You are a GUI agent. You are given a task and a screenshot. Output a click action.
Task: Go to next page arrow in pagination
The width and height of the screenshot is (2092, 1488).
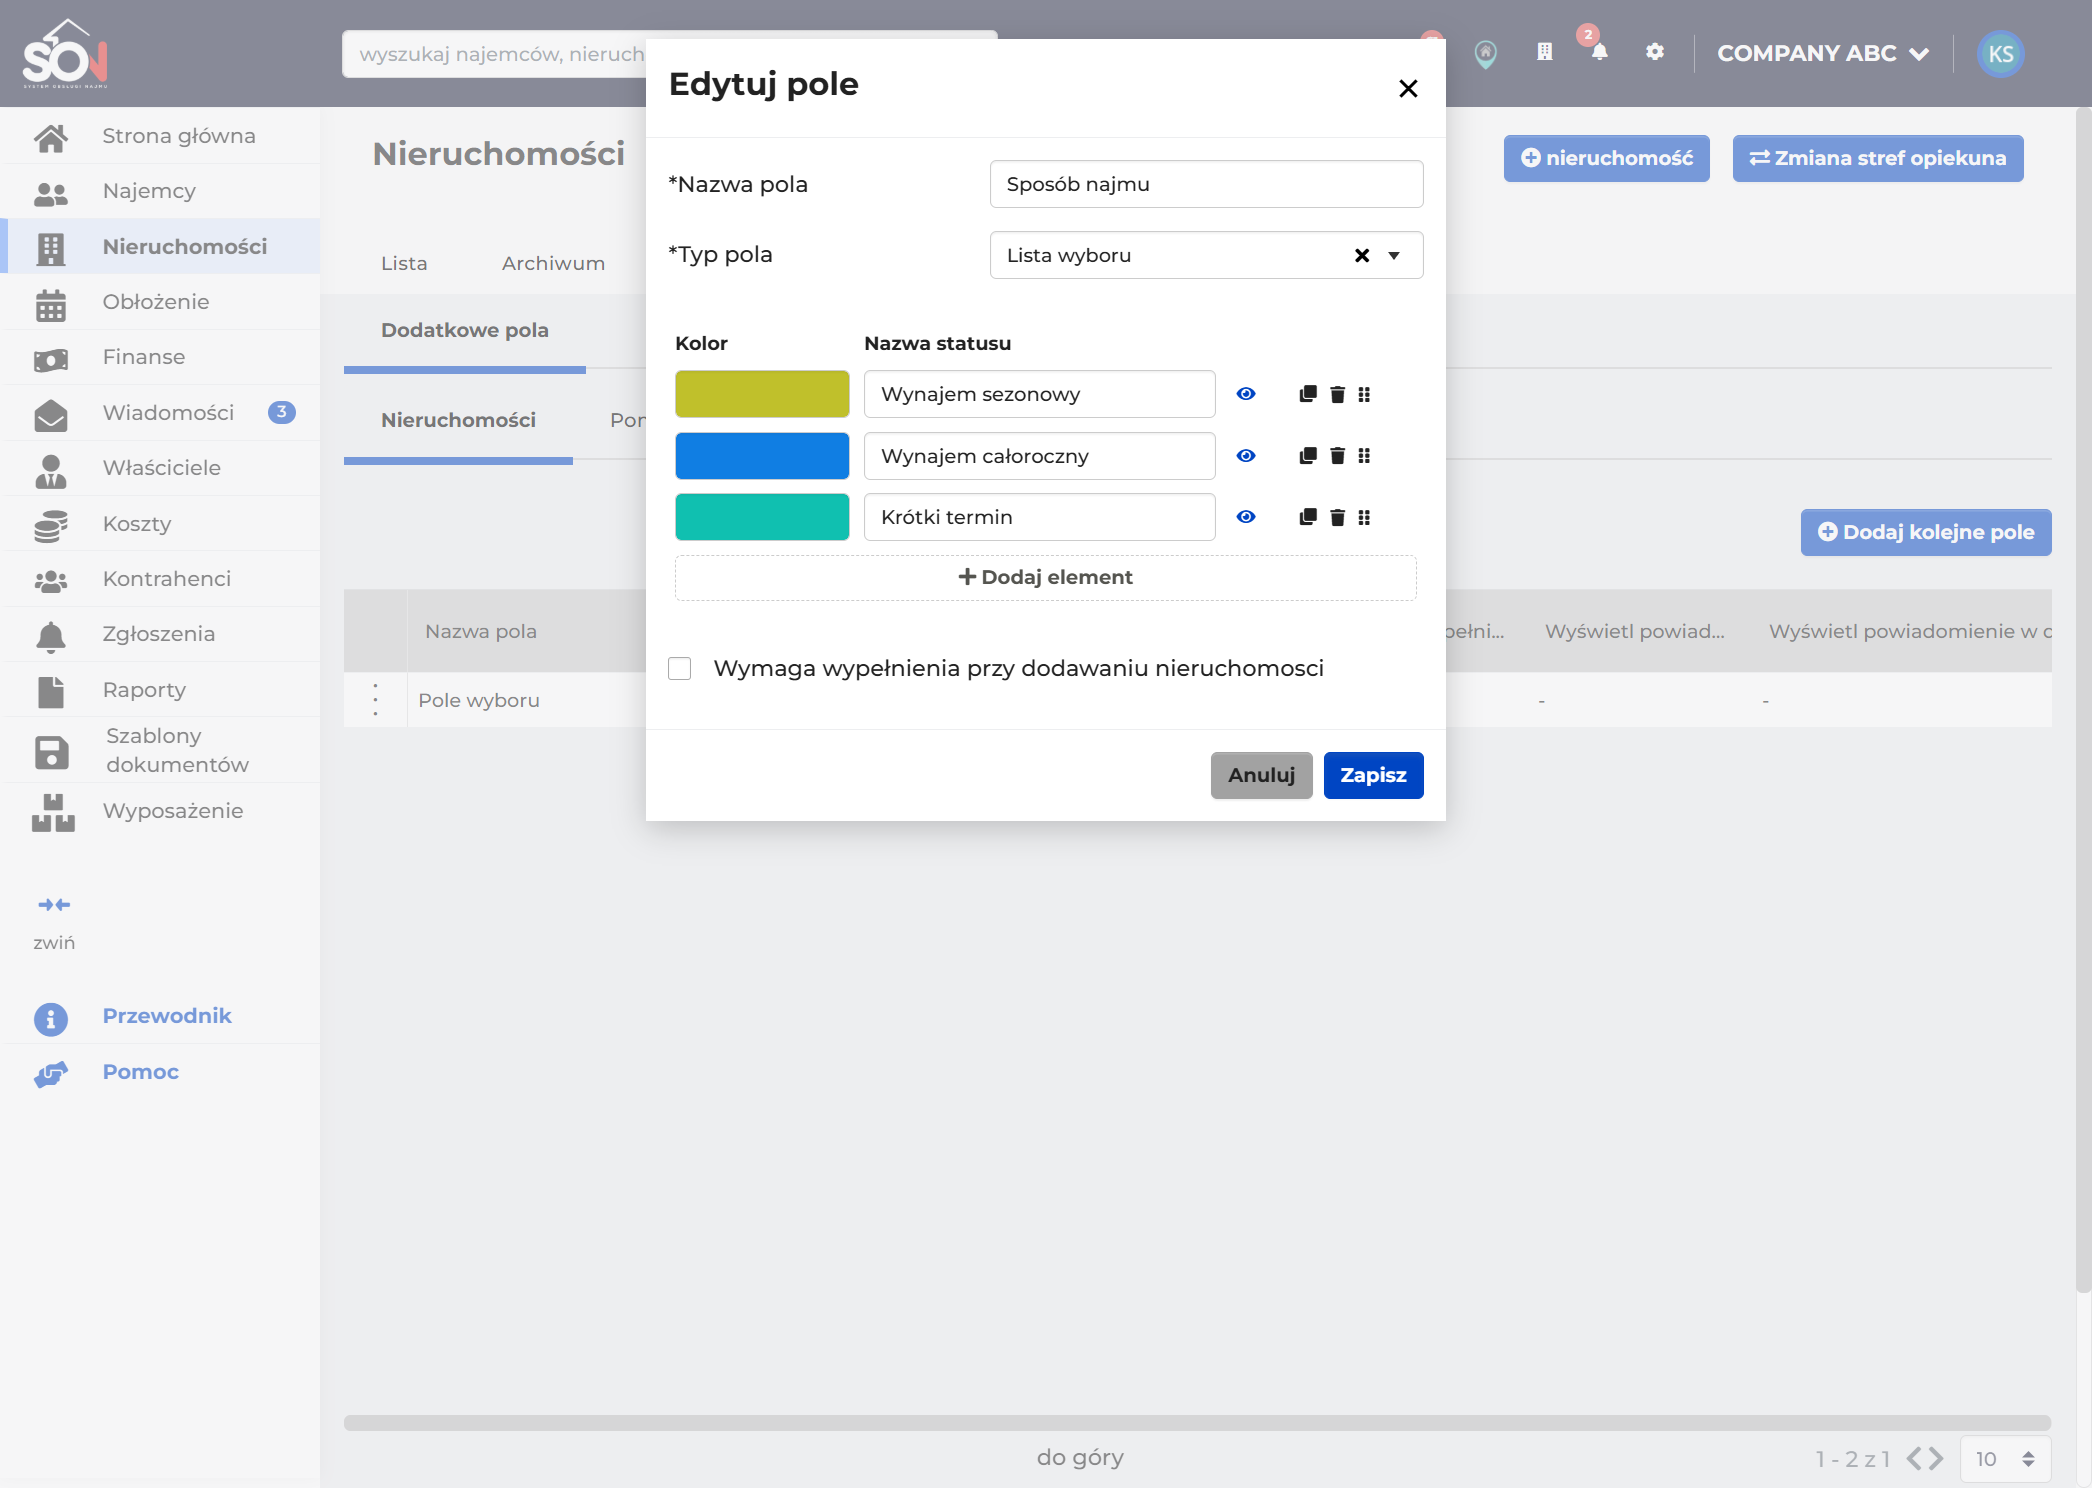click(1937, 1459)
